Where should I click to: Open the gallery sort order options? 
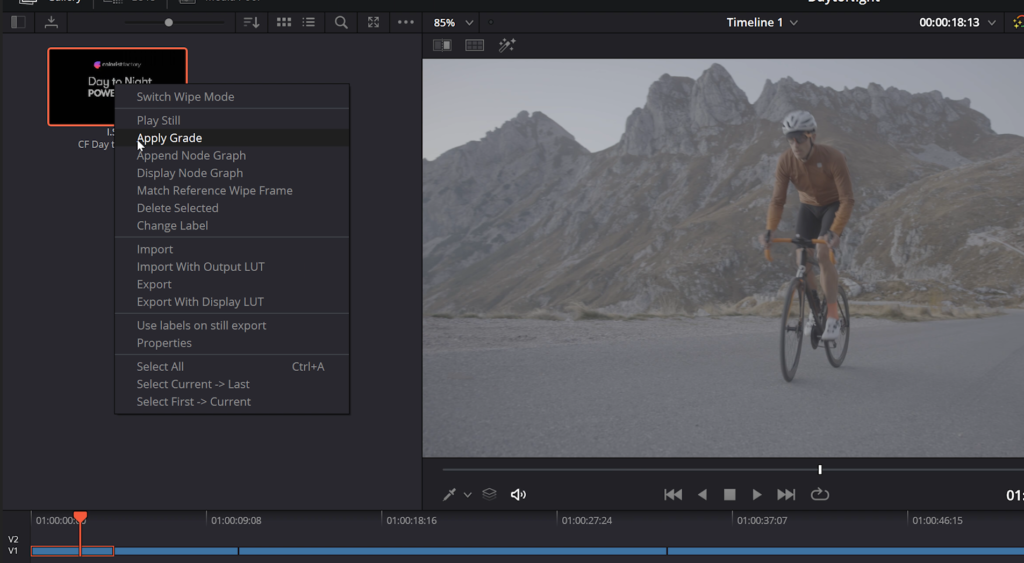pos(251,22)
